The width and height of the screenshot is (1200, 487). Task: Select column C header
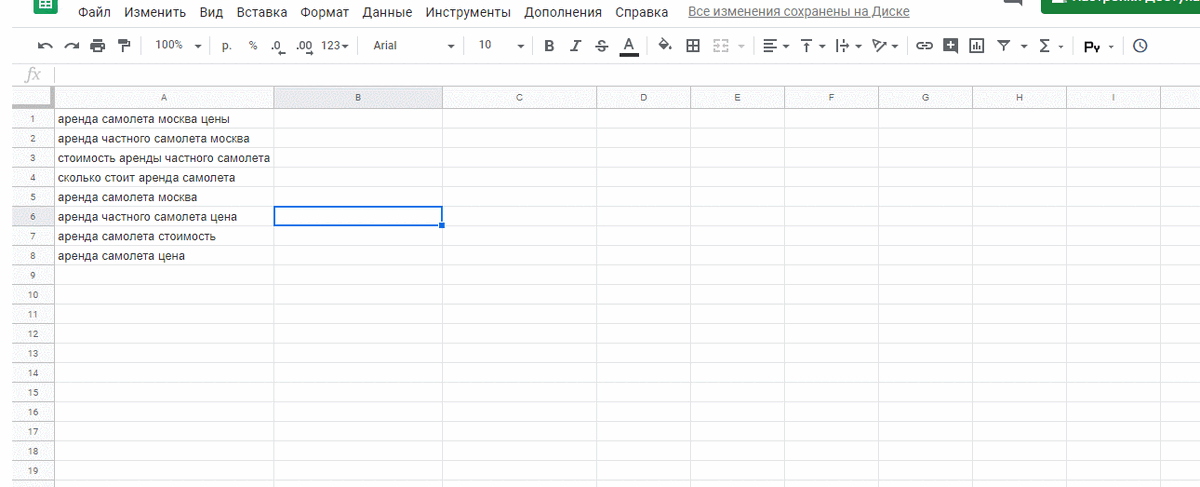[519, 97]
